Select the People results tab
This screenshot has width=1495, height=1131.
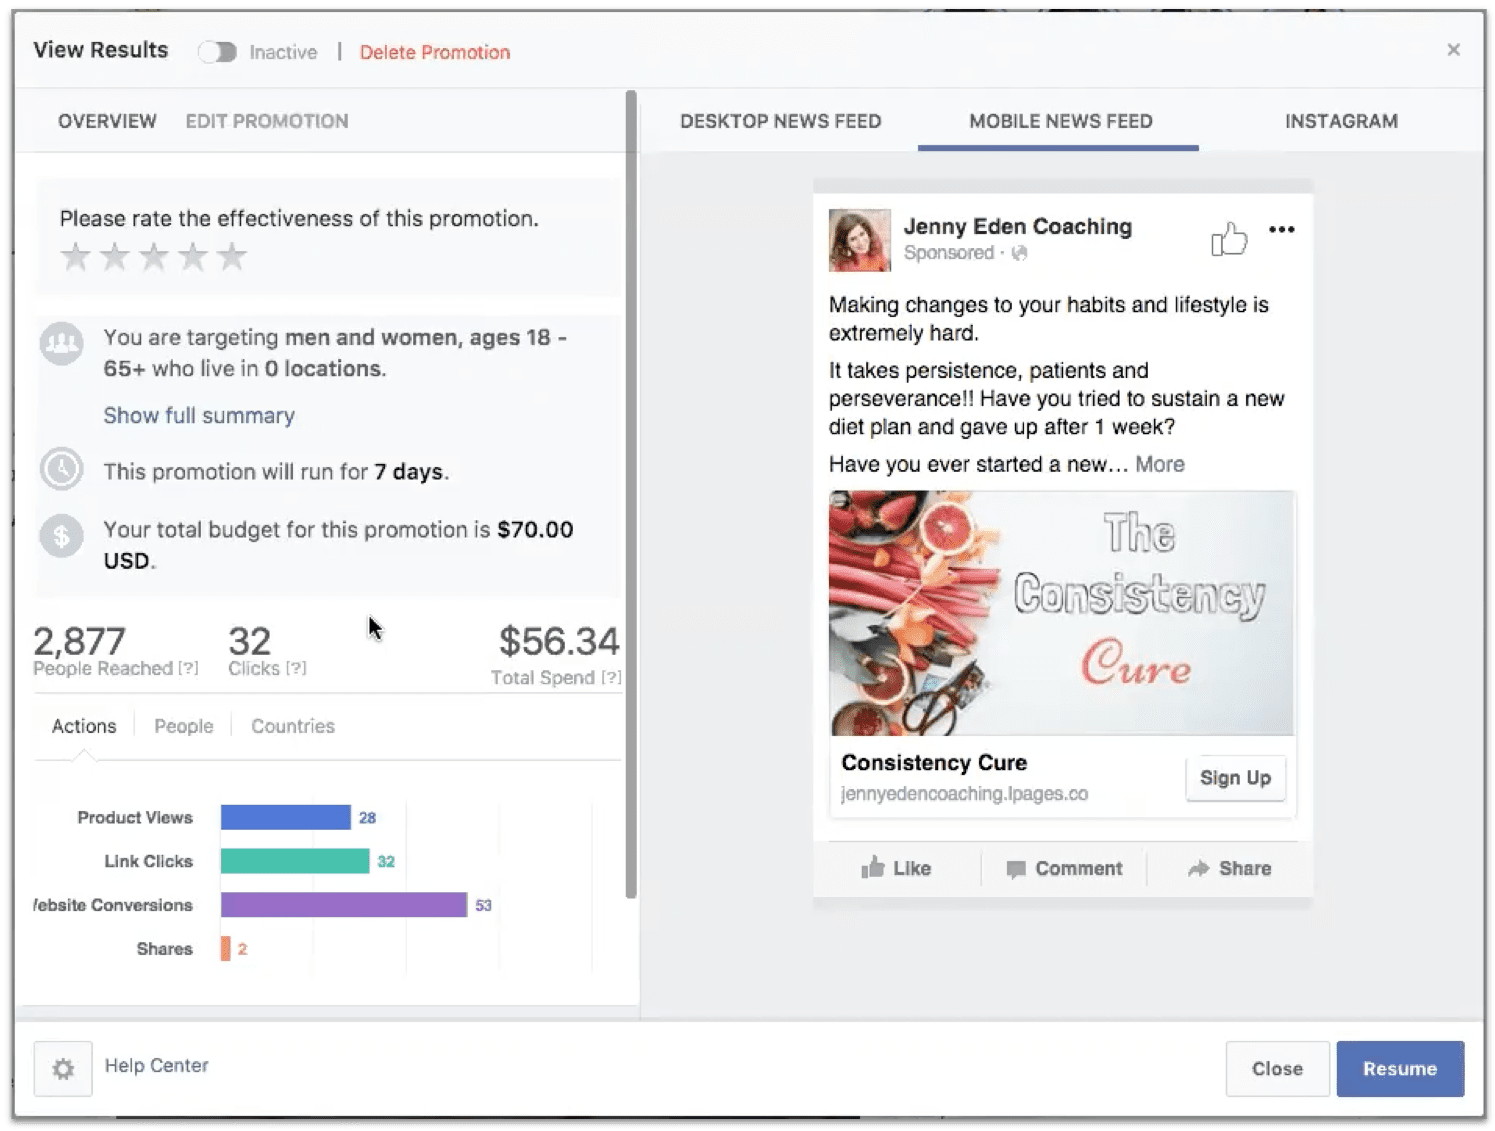pos(184,726)
